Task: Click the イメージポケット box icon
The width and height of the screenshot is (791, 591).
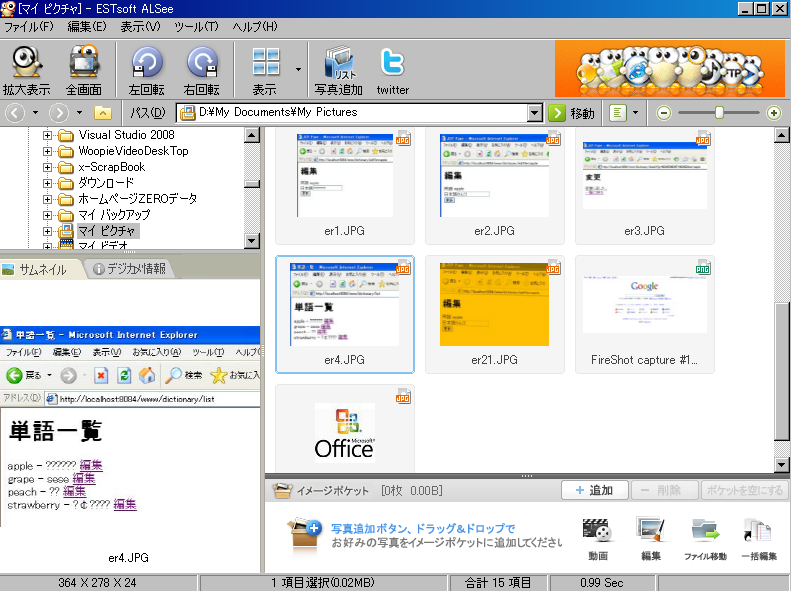Action: coord(282,490)
